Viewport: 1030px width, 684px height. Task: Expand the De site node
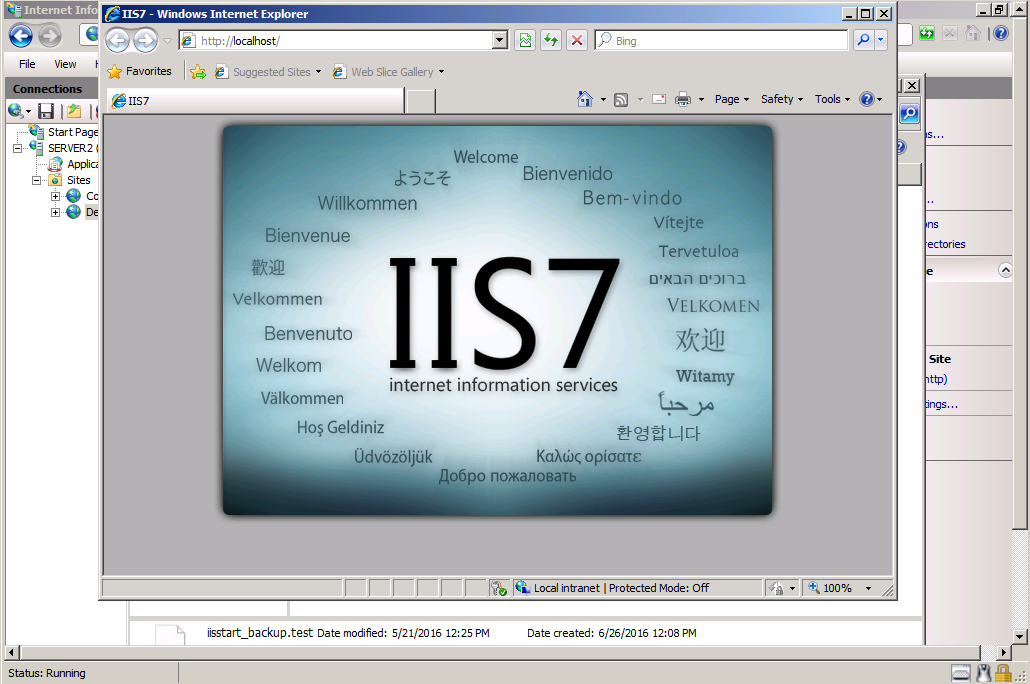click(56, 212)
